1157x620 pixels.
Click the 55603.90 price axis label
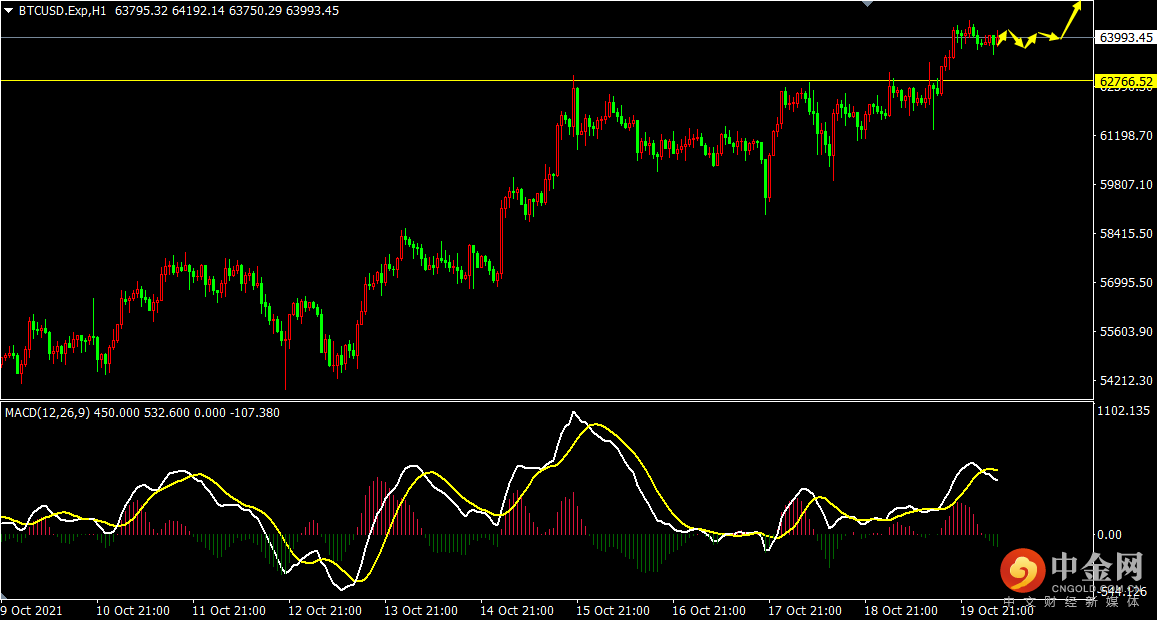click(1126, 331)
